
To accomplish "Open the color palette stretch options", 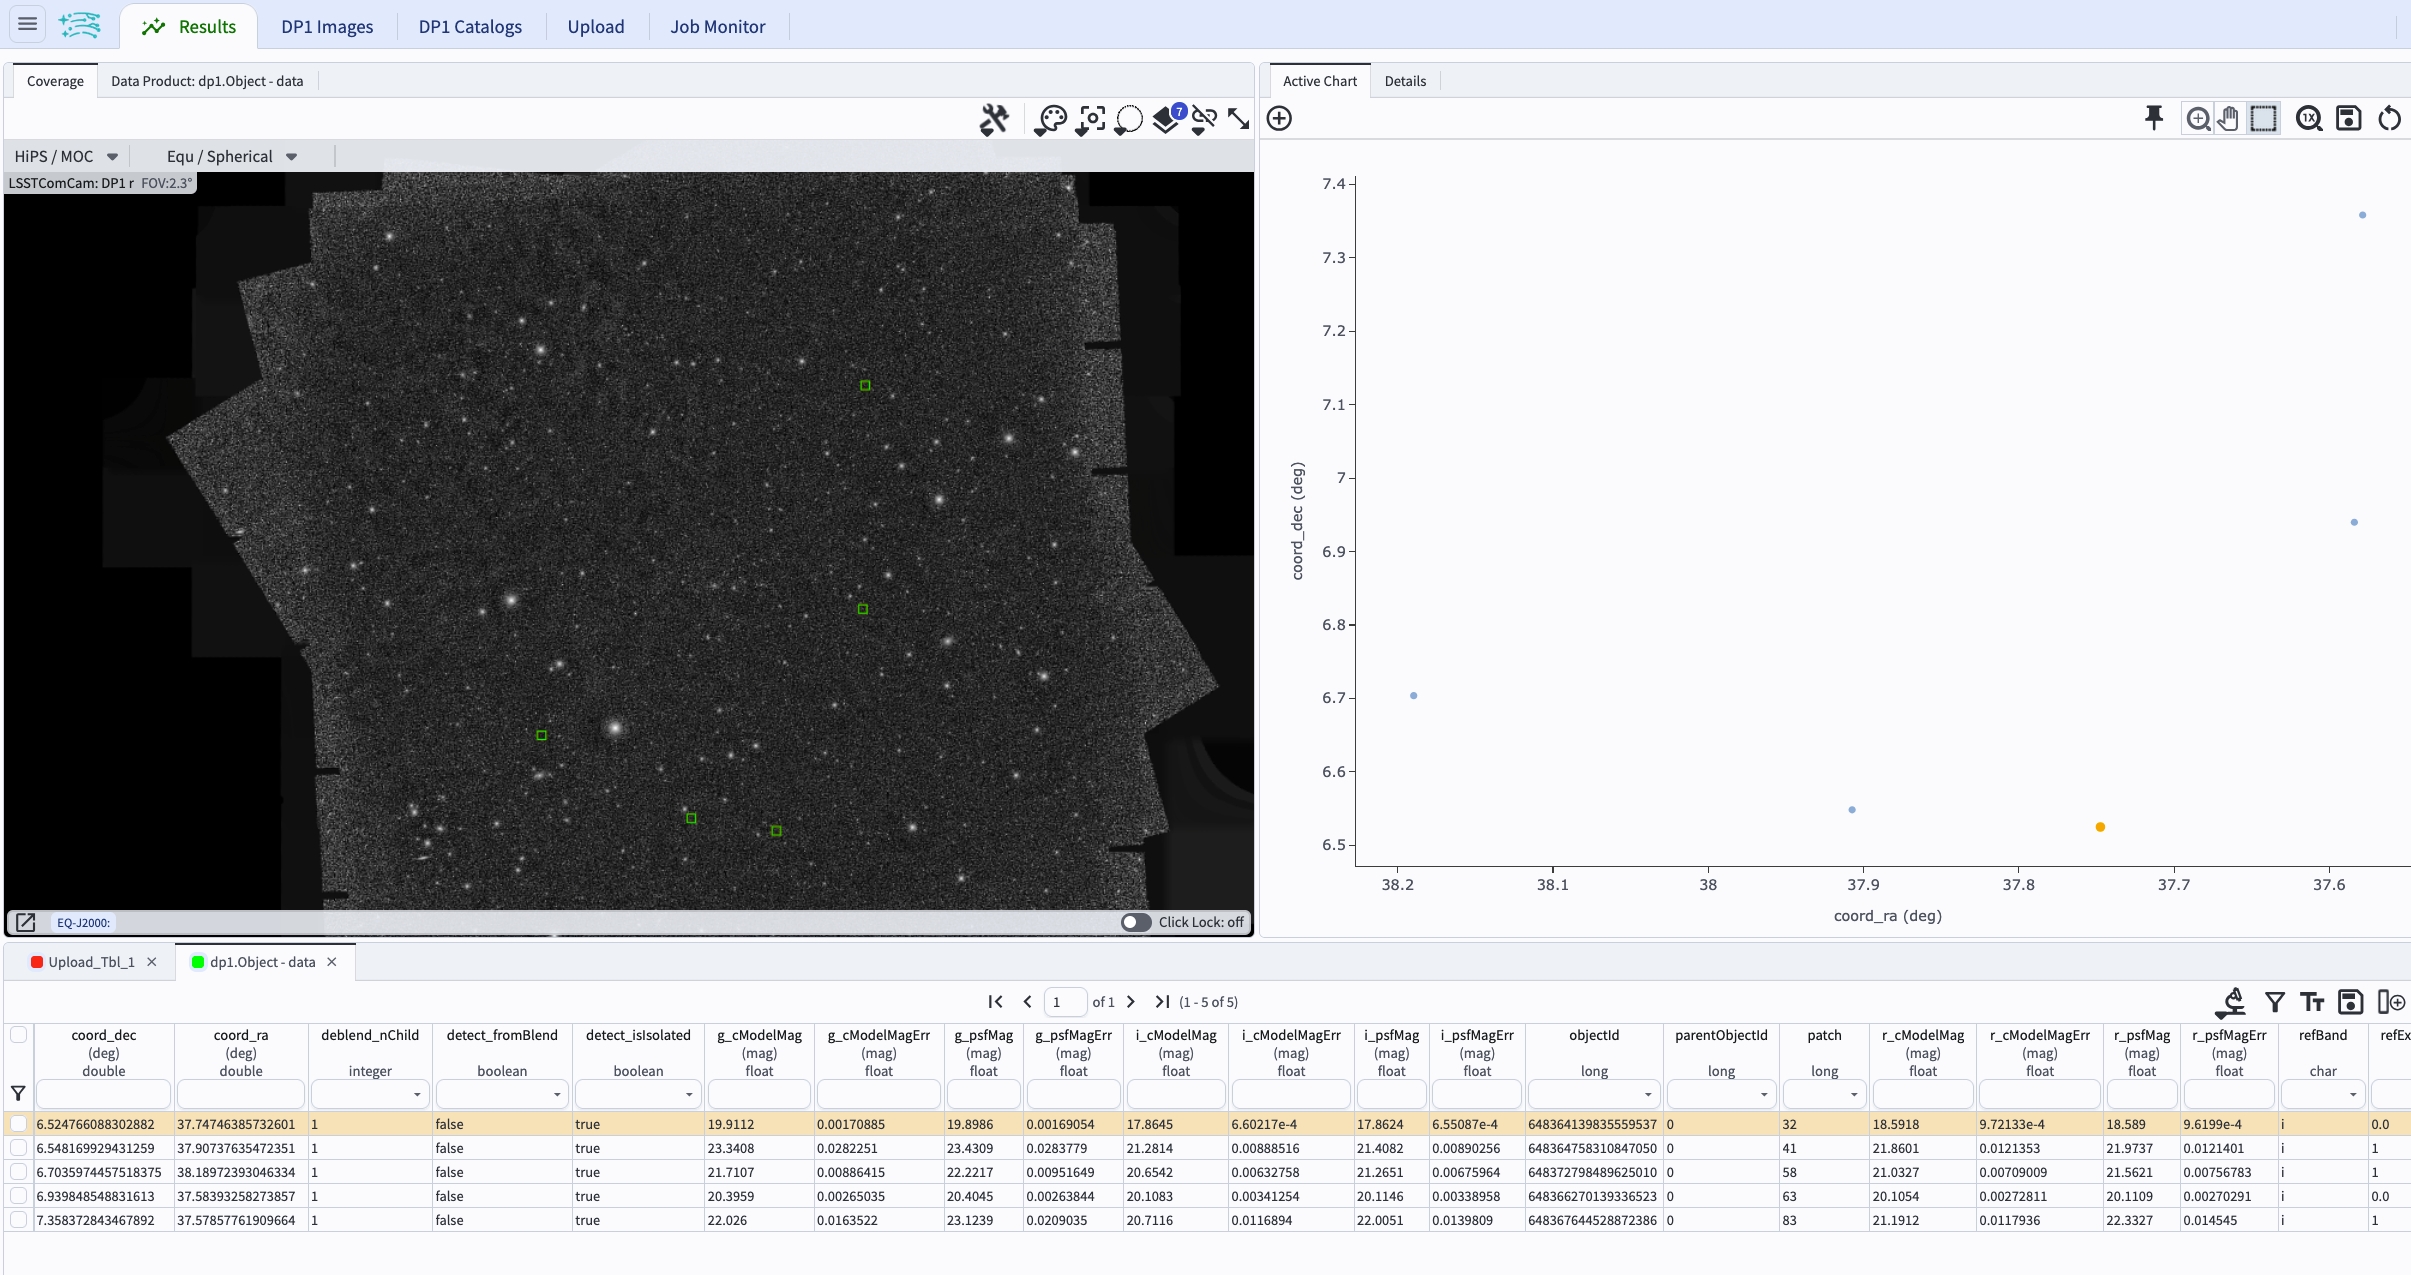I will [1051, 120].
